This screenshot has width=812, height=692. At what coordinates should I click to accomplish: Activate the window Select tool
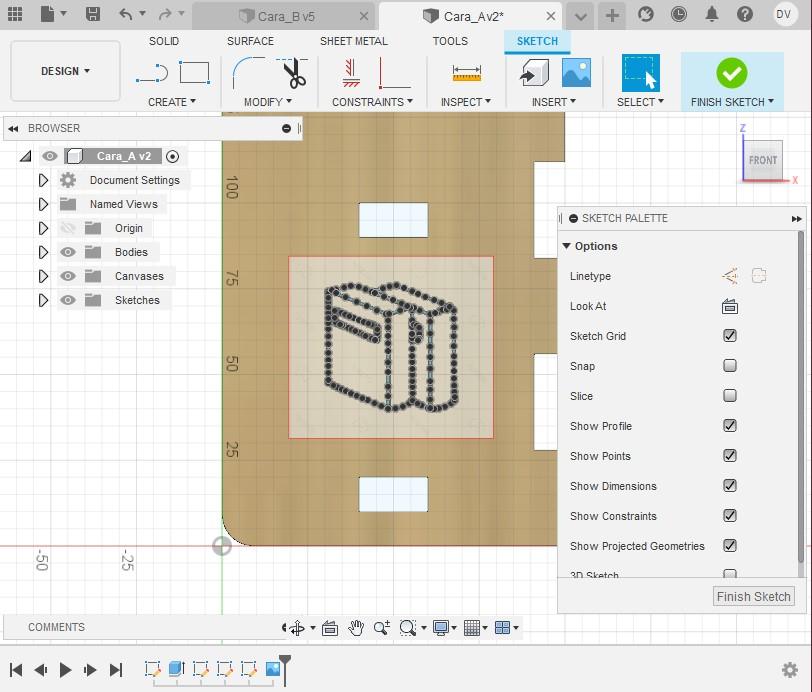[x=641, y=73]
